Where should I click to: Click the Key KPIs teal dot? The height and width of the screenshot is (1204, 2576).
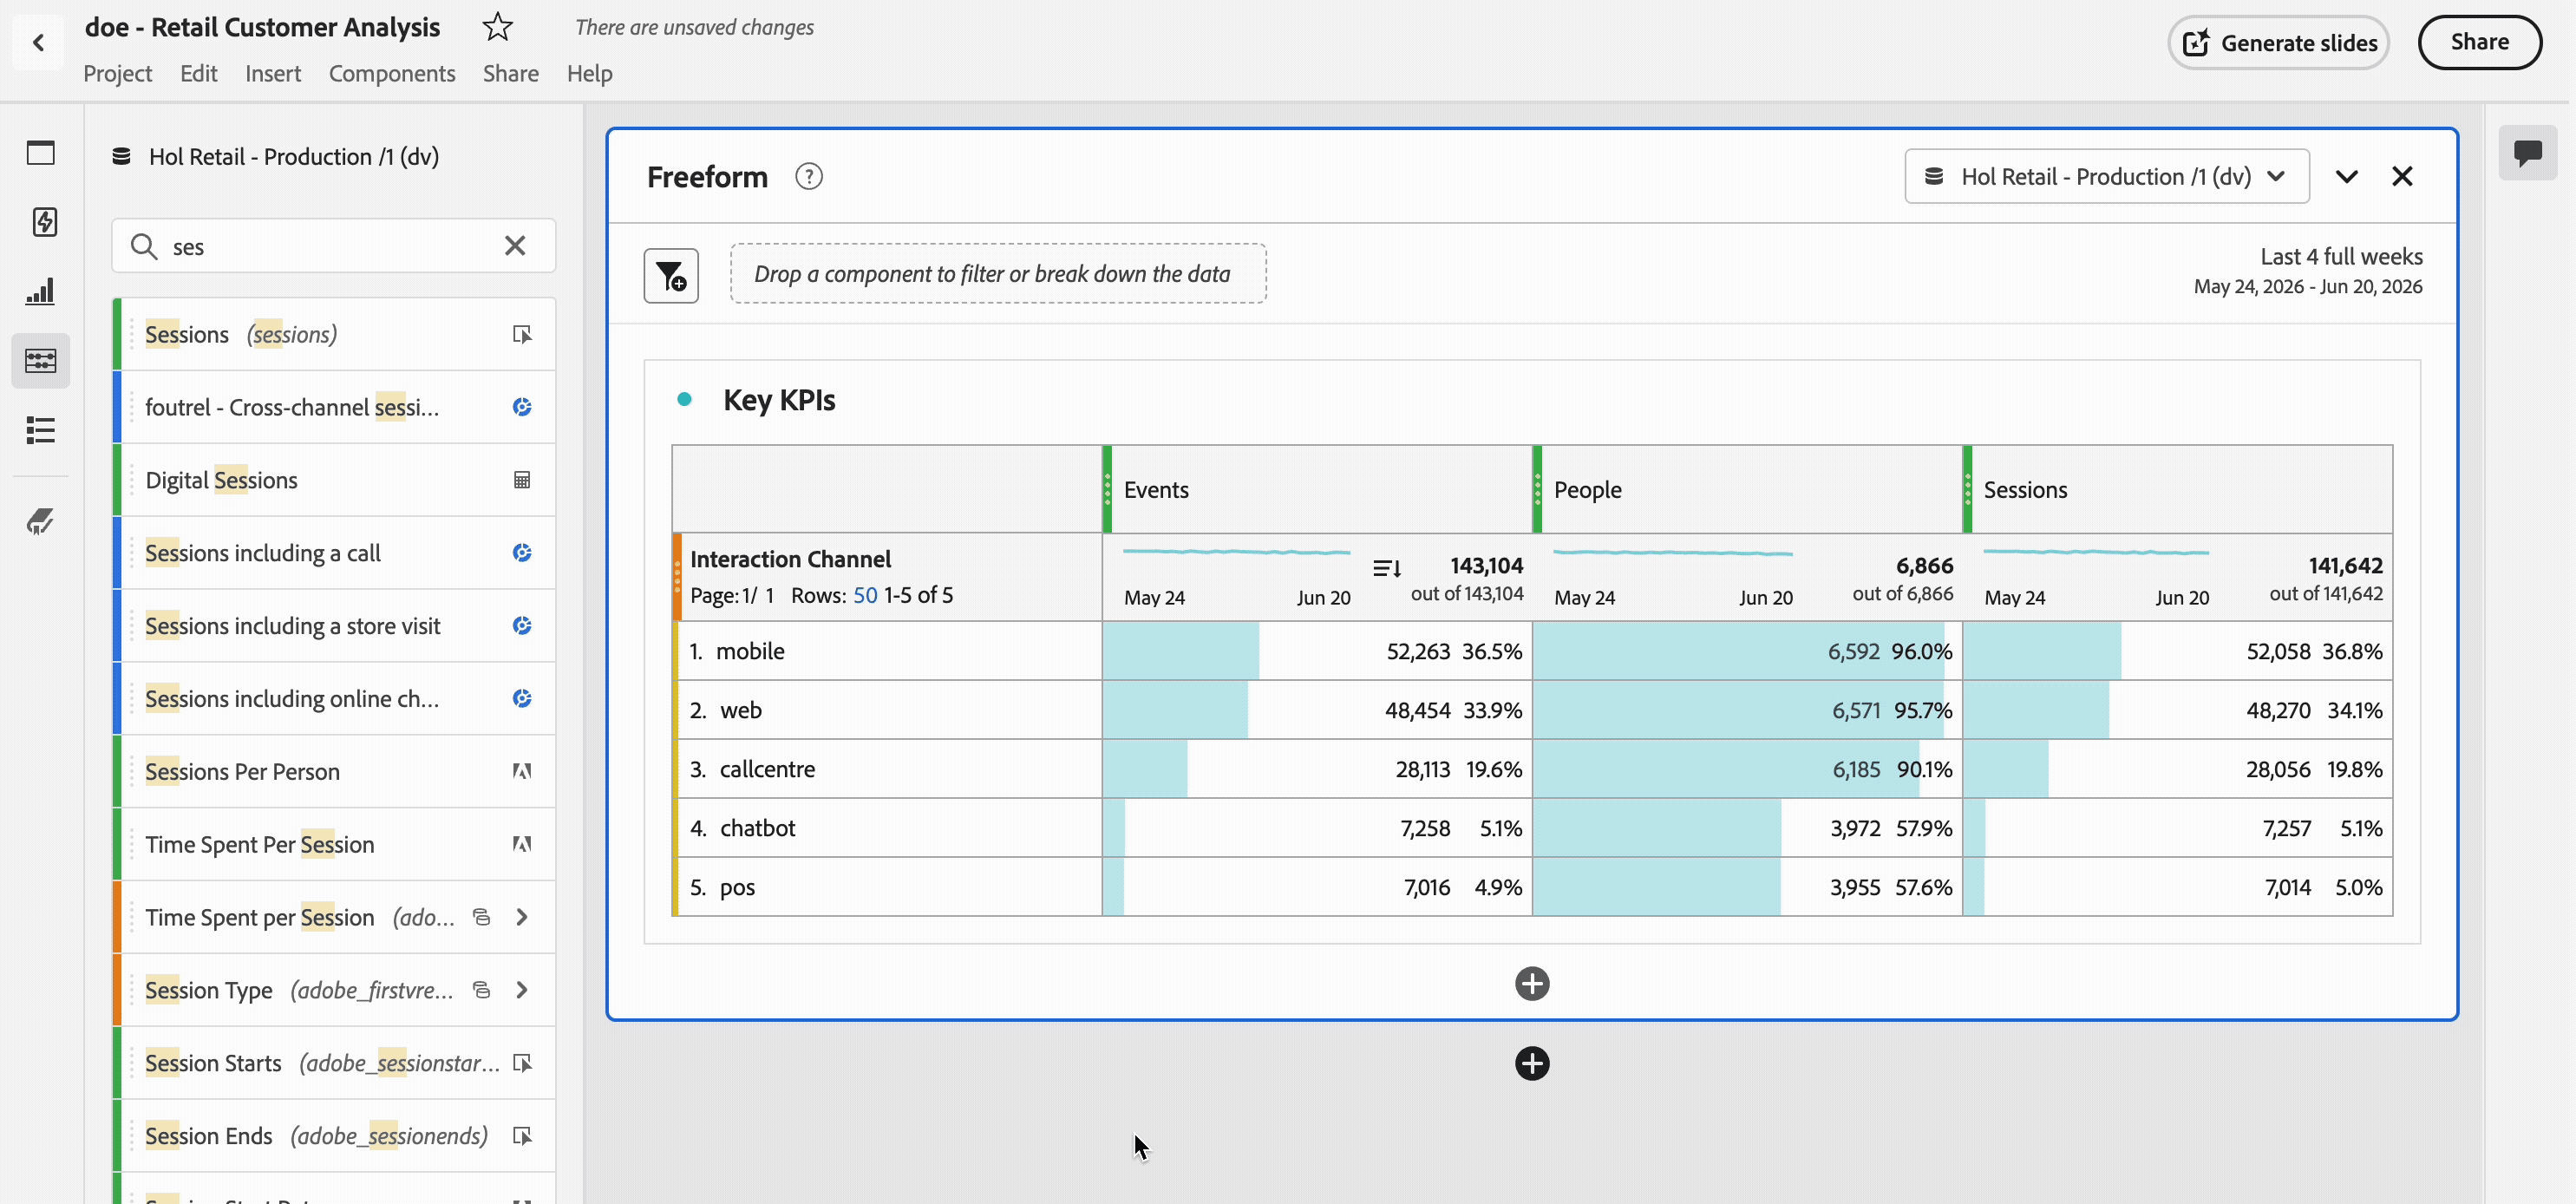point(684,399)
